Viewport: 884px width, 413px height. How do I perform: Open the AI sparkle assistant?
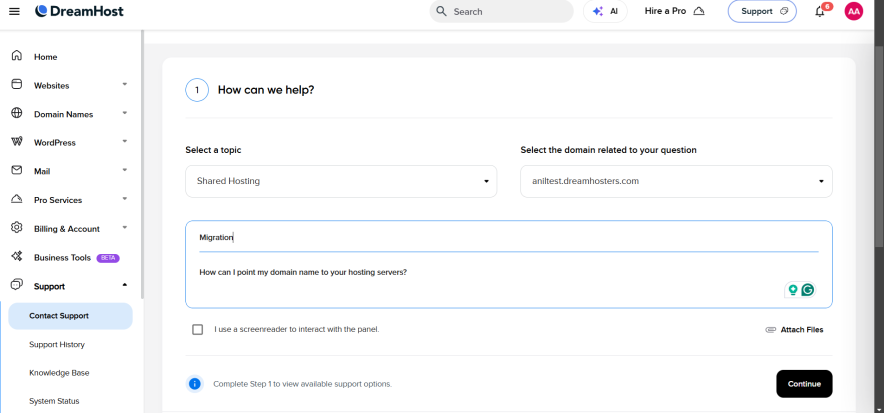pyautogui.click(x=598, y=11)
